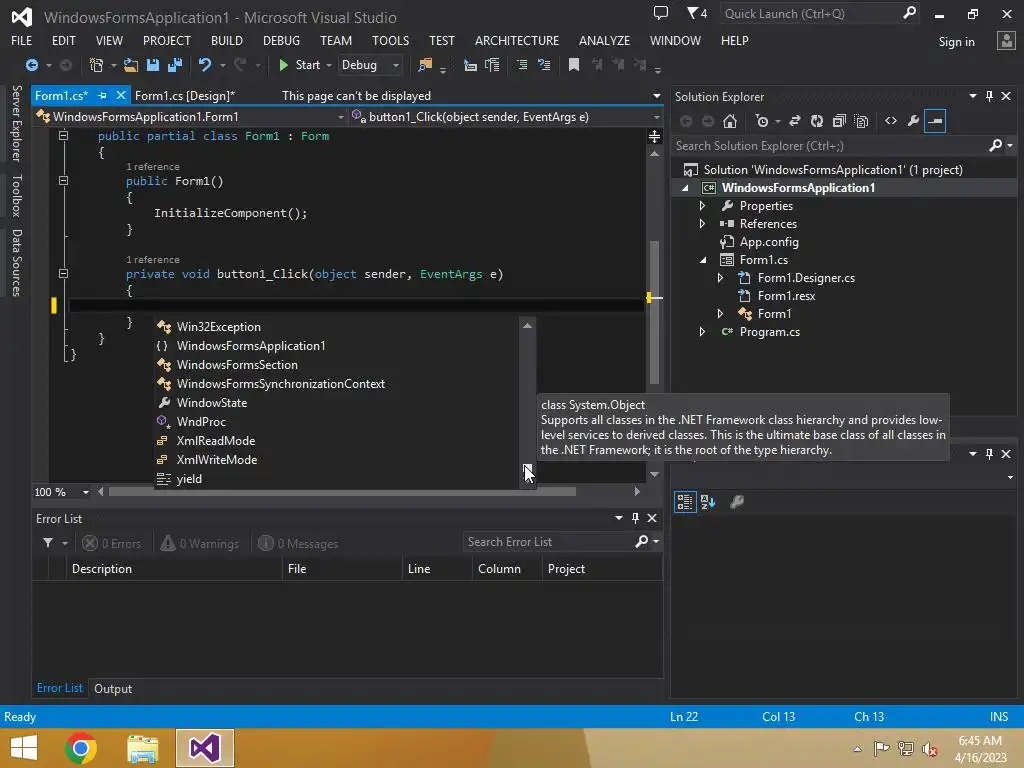Toggle auto-hide pin on Solution Explorer

coord(989,96)
